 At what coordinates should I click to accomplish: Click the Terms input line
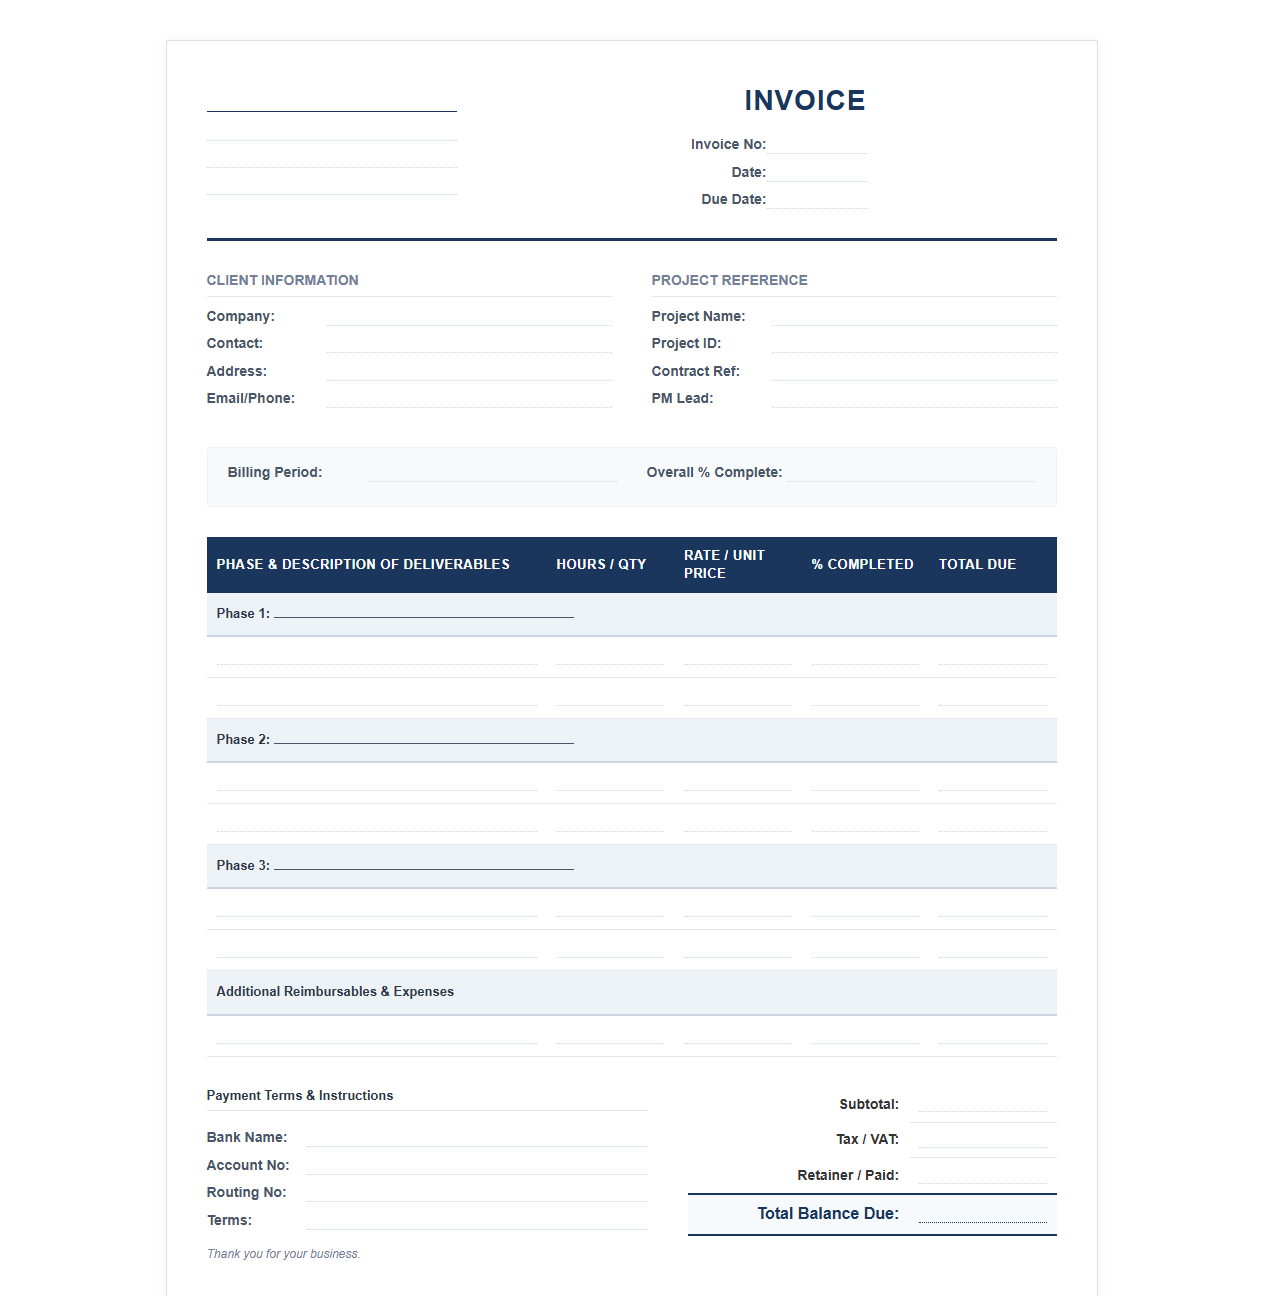(x=477, y=1220)
